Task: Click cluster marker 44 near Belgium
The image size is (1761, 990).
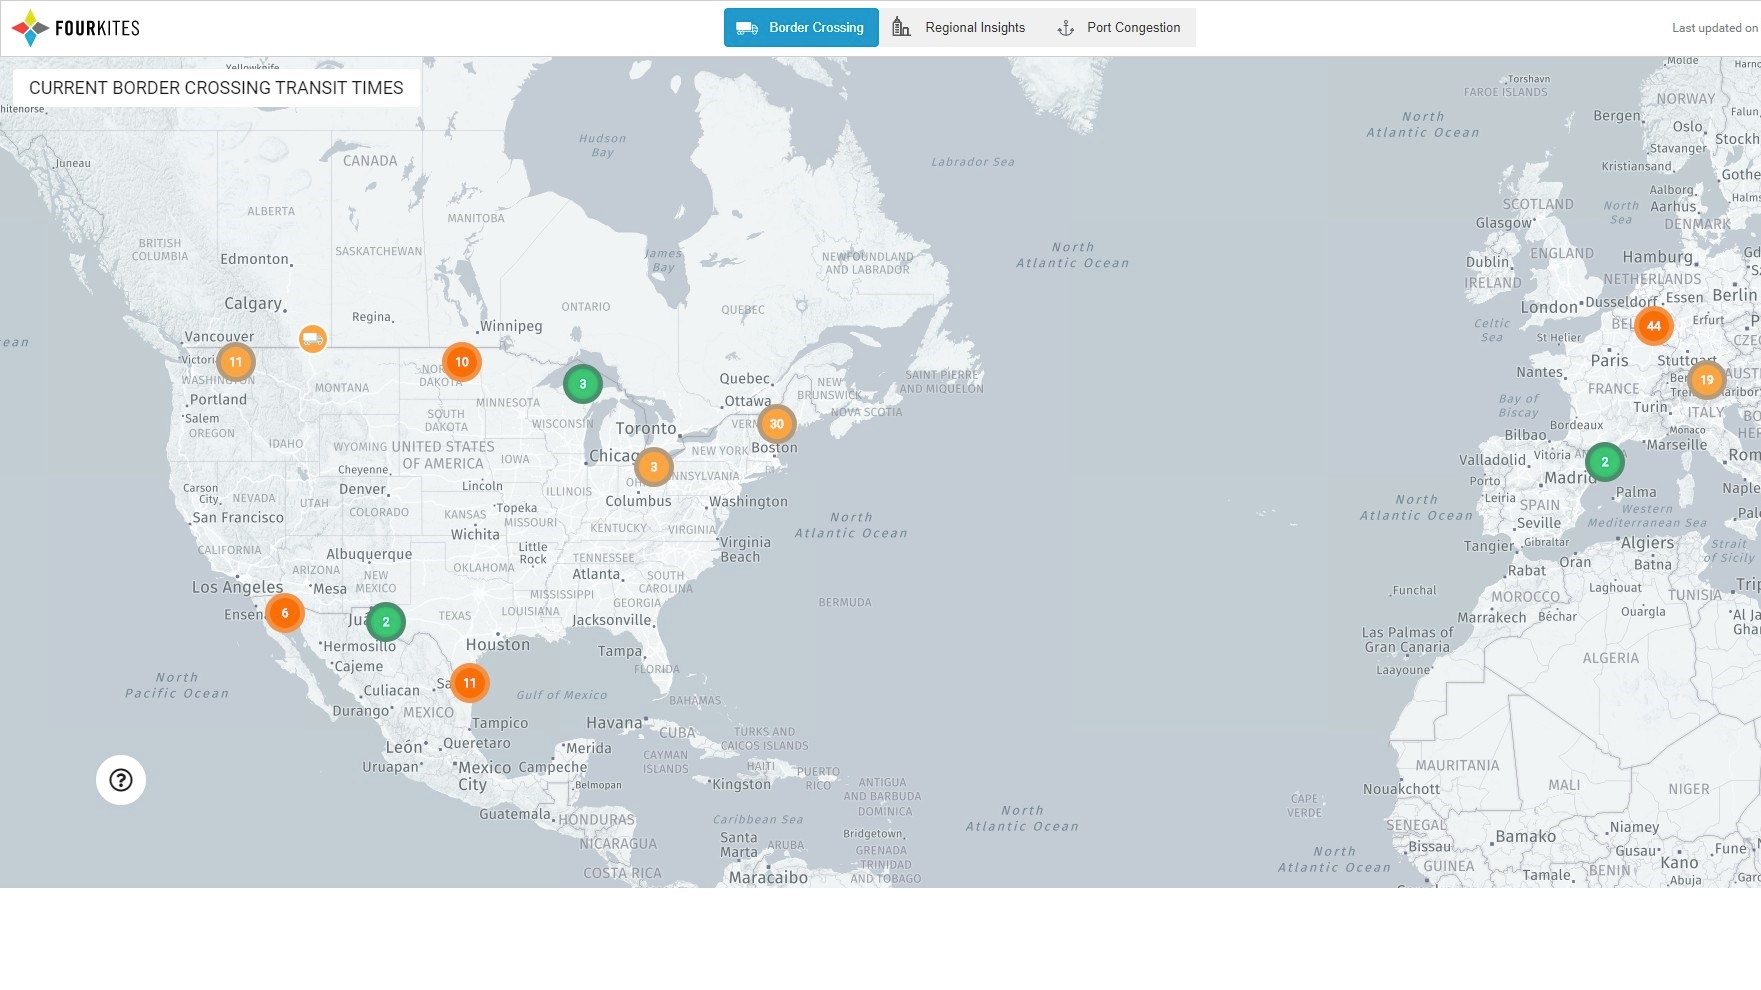Action: click(1654, 326)
